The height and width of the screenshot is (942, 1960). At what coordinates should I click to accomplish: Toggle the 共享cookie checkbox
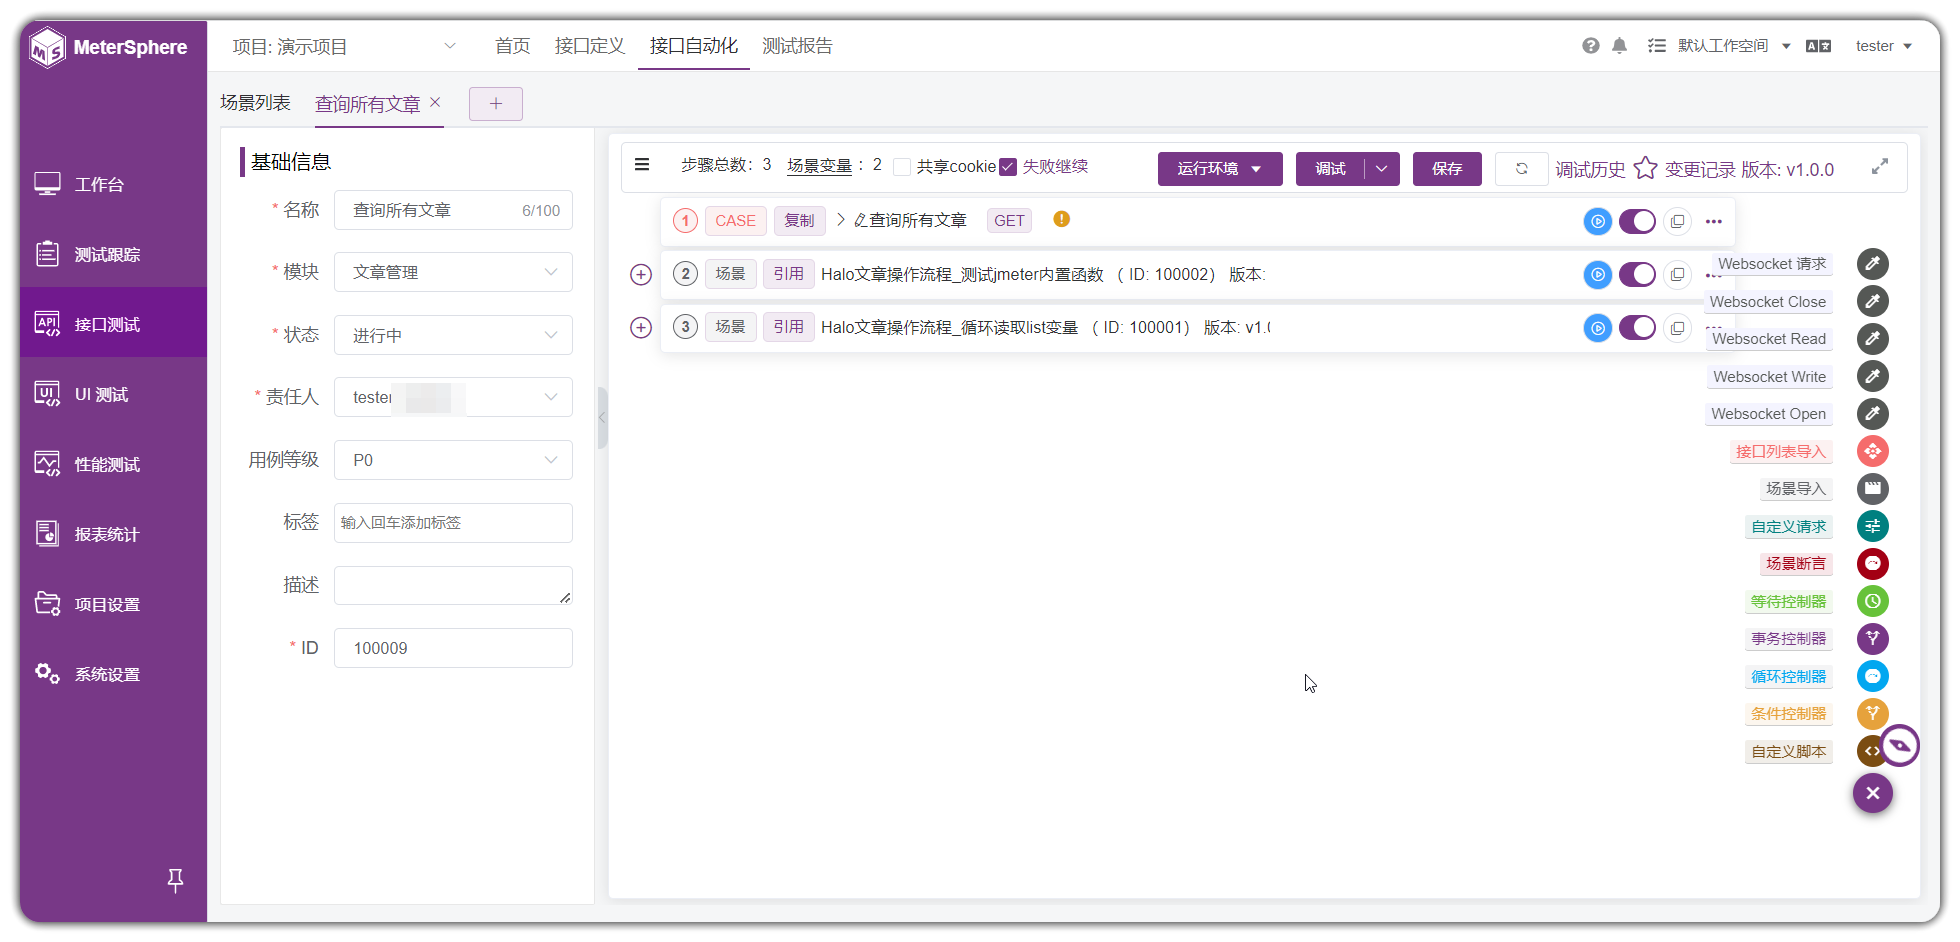[x=902, y=167]
